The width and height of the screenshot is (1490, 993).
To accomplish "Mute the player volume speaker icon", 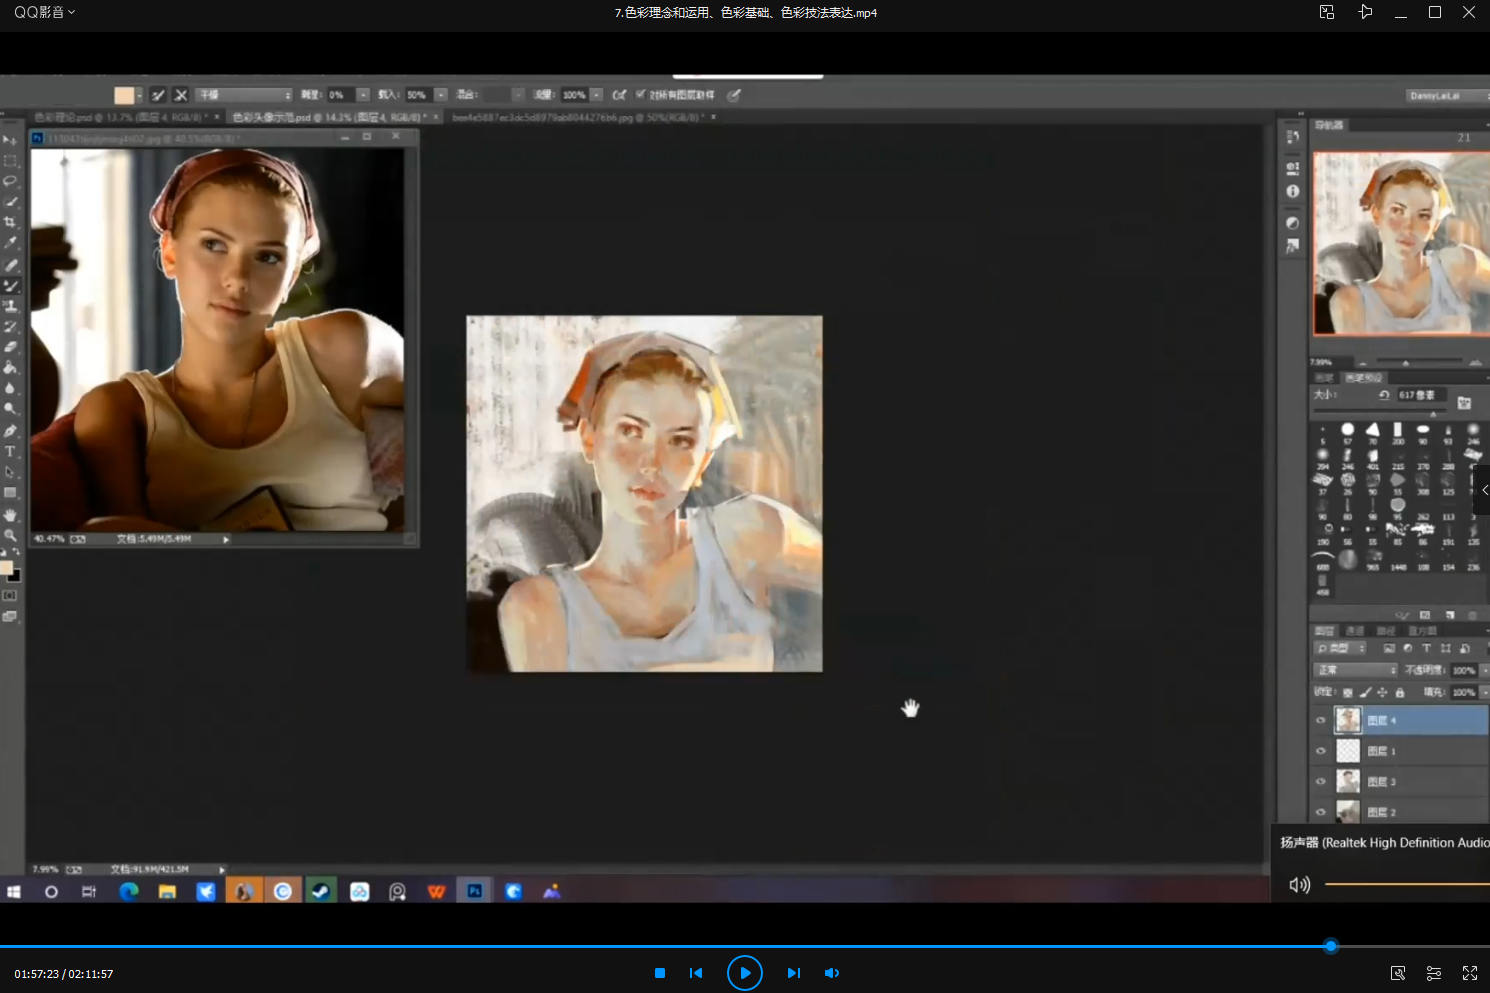I will 831,973.
